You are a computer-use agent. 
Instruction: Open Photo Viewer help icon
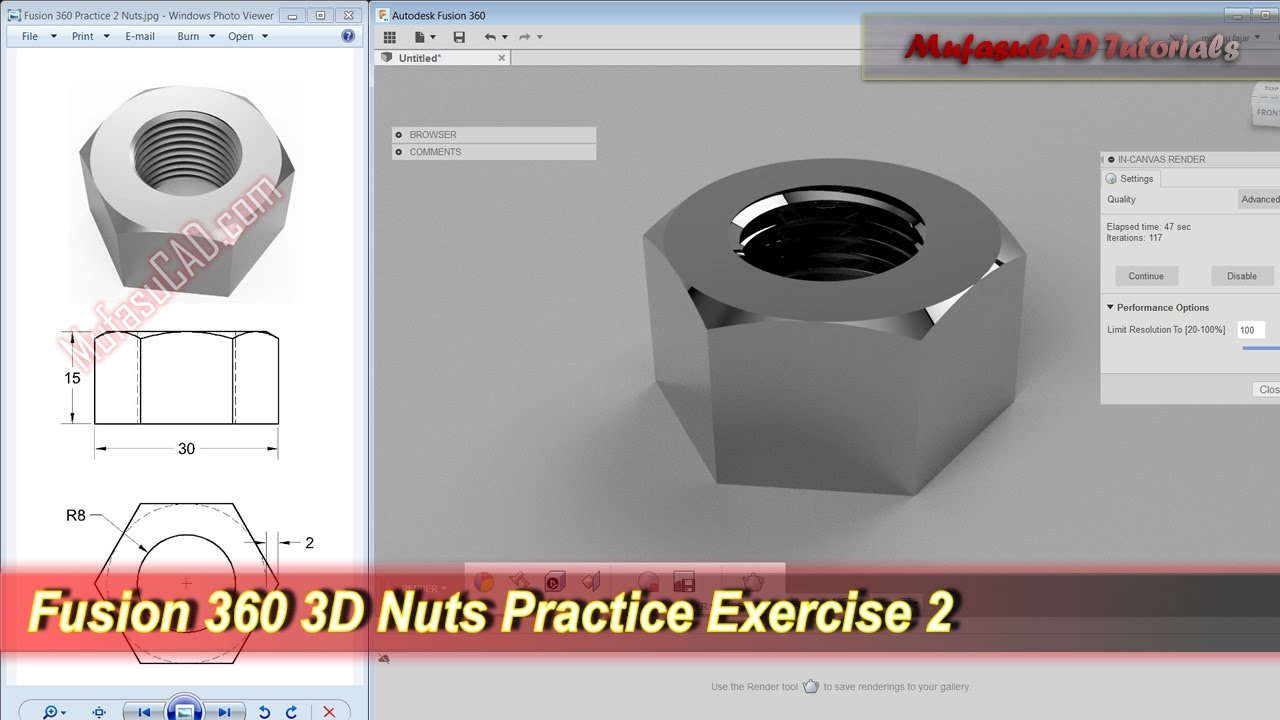(x=348, y=36)
